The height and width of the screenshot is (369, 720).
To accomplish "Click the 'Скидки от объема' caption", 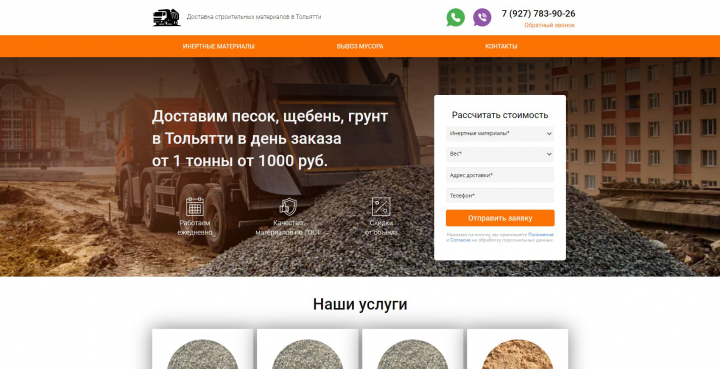I will pyautogui.click(x=381, y=228).
